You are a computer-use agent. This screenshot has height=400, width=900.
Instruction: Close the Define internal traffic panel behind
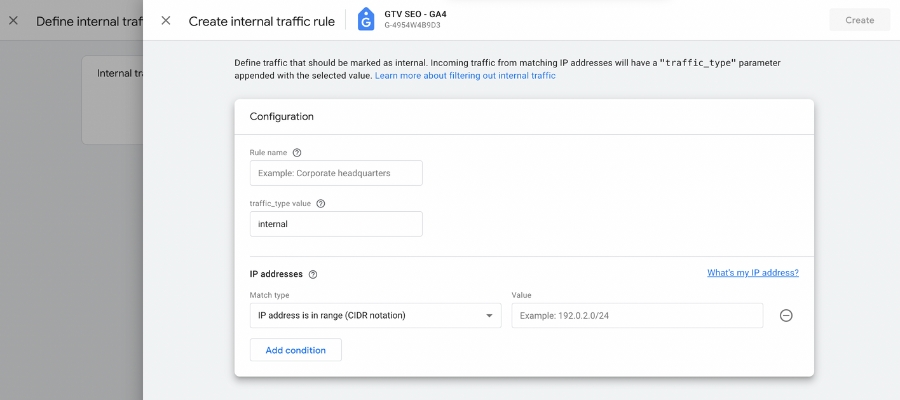pos(13,20)
